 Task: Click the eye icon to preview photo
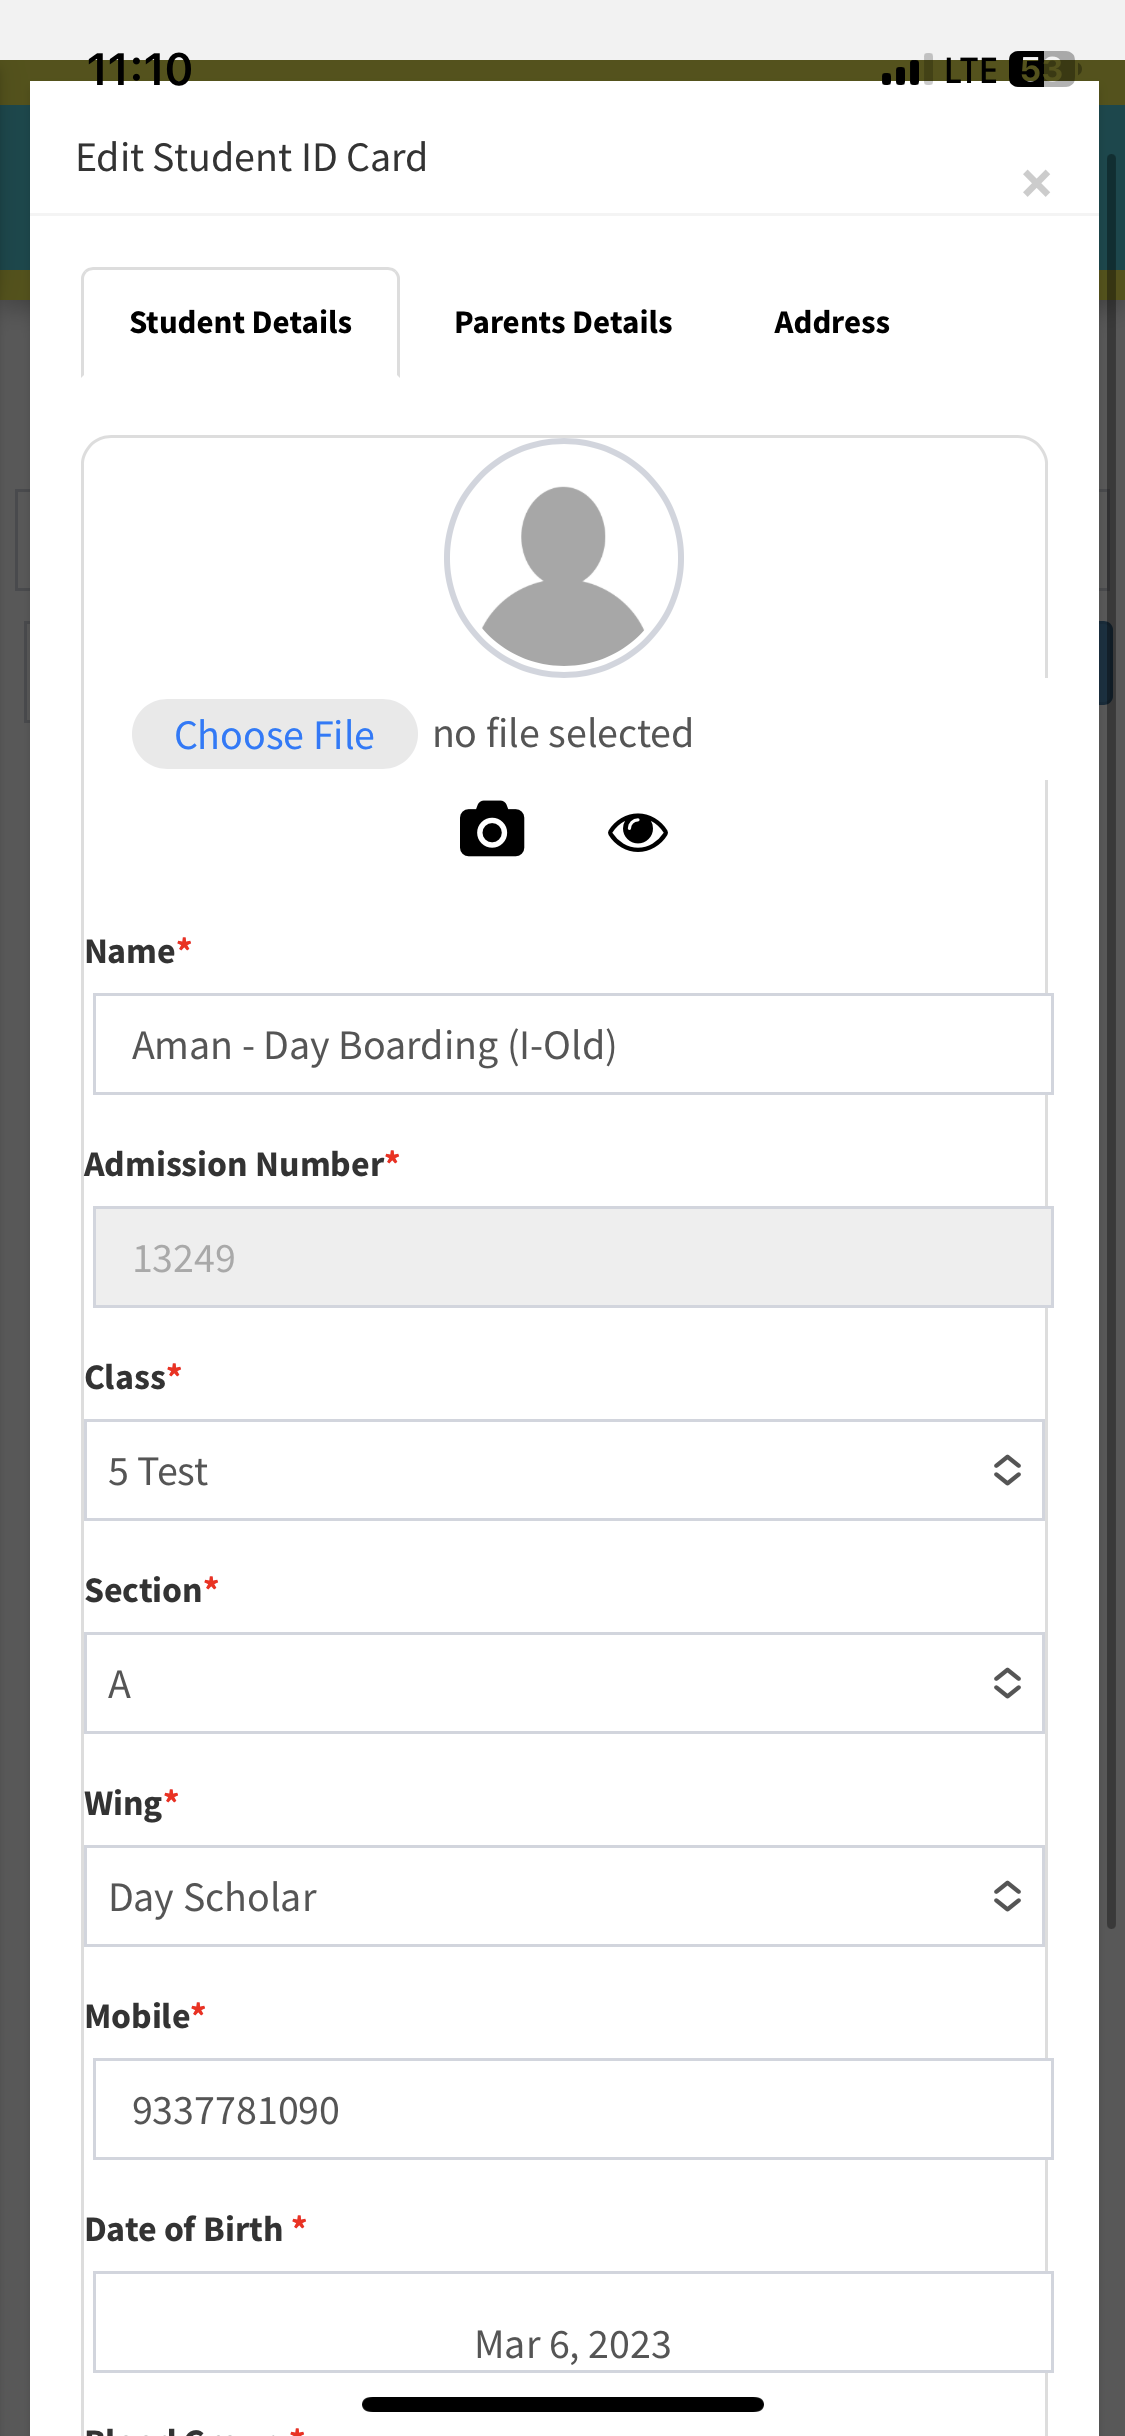(x=638, y=831)
